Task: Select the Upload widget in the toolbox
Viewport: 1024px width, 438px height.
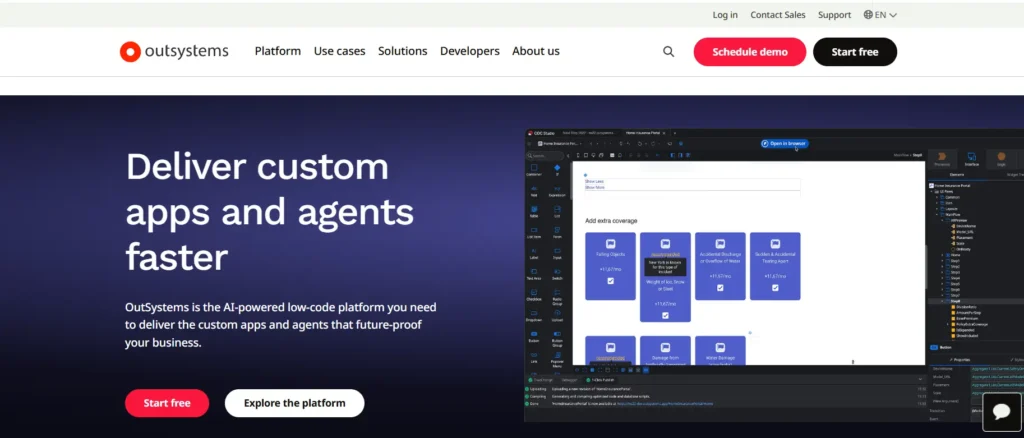Action: point(557,316)
